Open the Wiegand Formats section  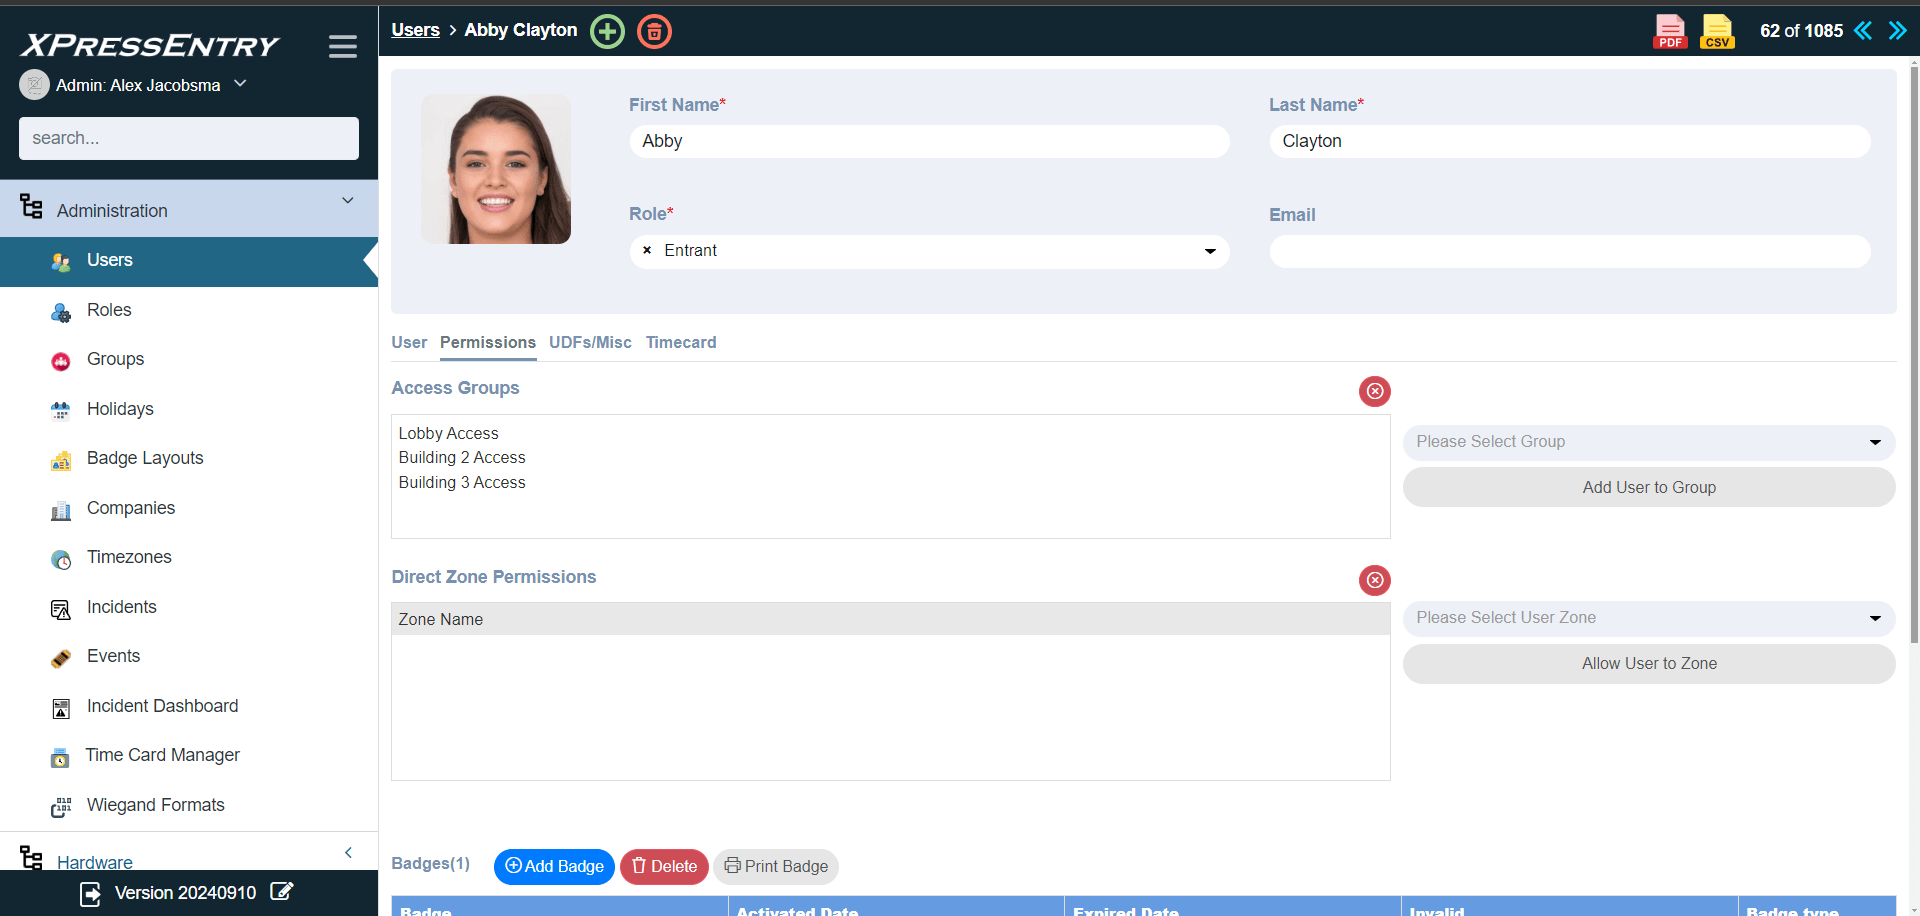155,805
